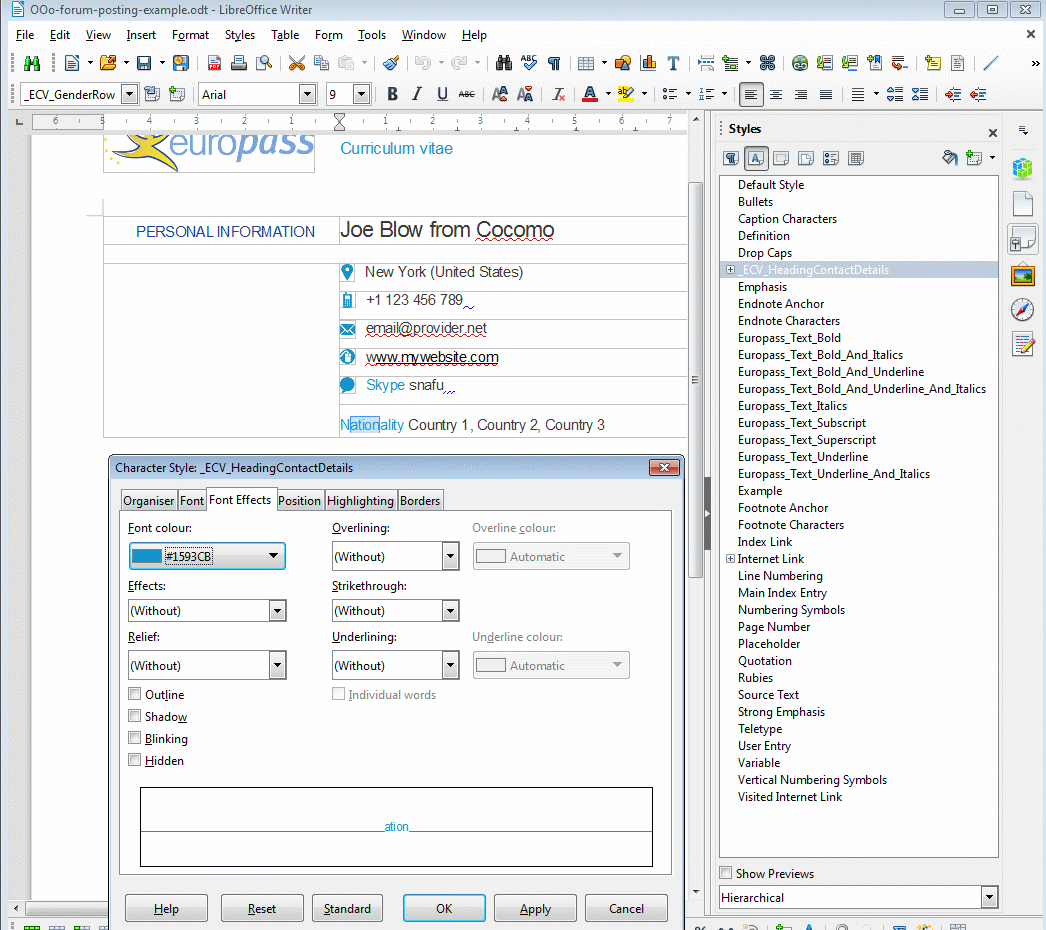This screenshot has height=930, width=1046.
Task: Click the Bold formatting icon
Action: [x=392, y=94]
